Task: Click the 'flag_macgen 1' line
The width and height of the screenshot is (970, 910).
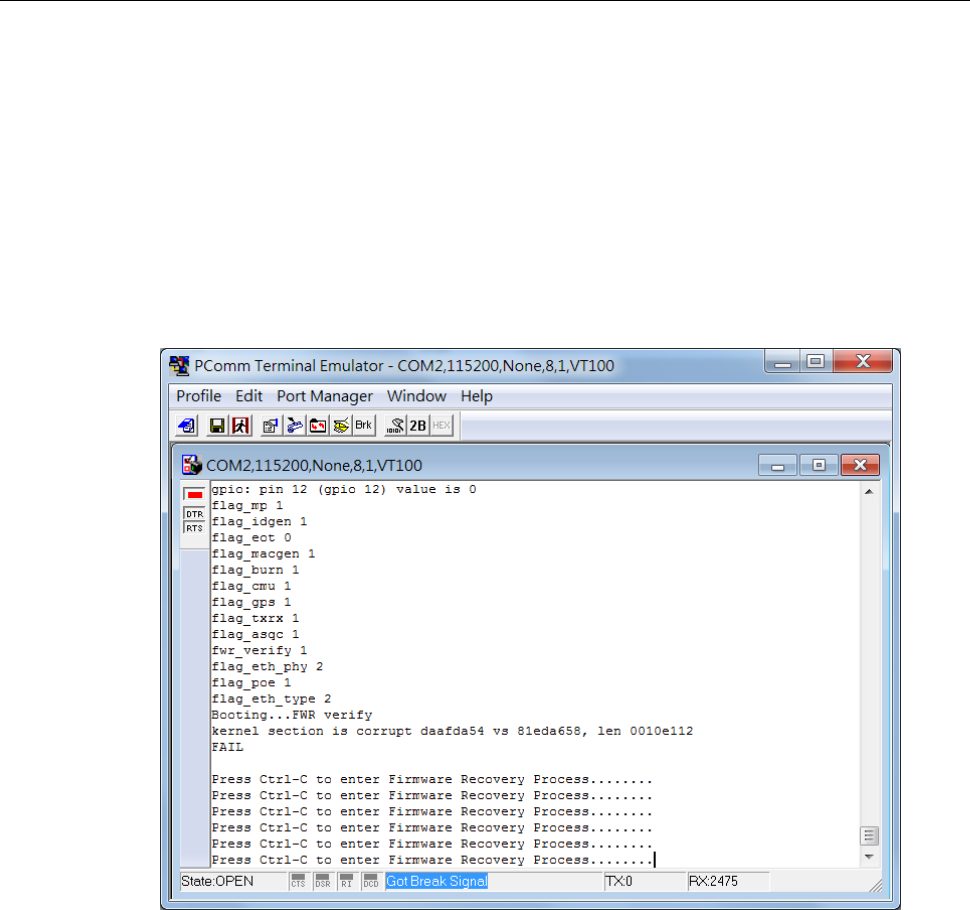Action: pos(264,554)
